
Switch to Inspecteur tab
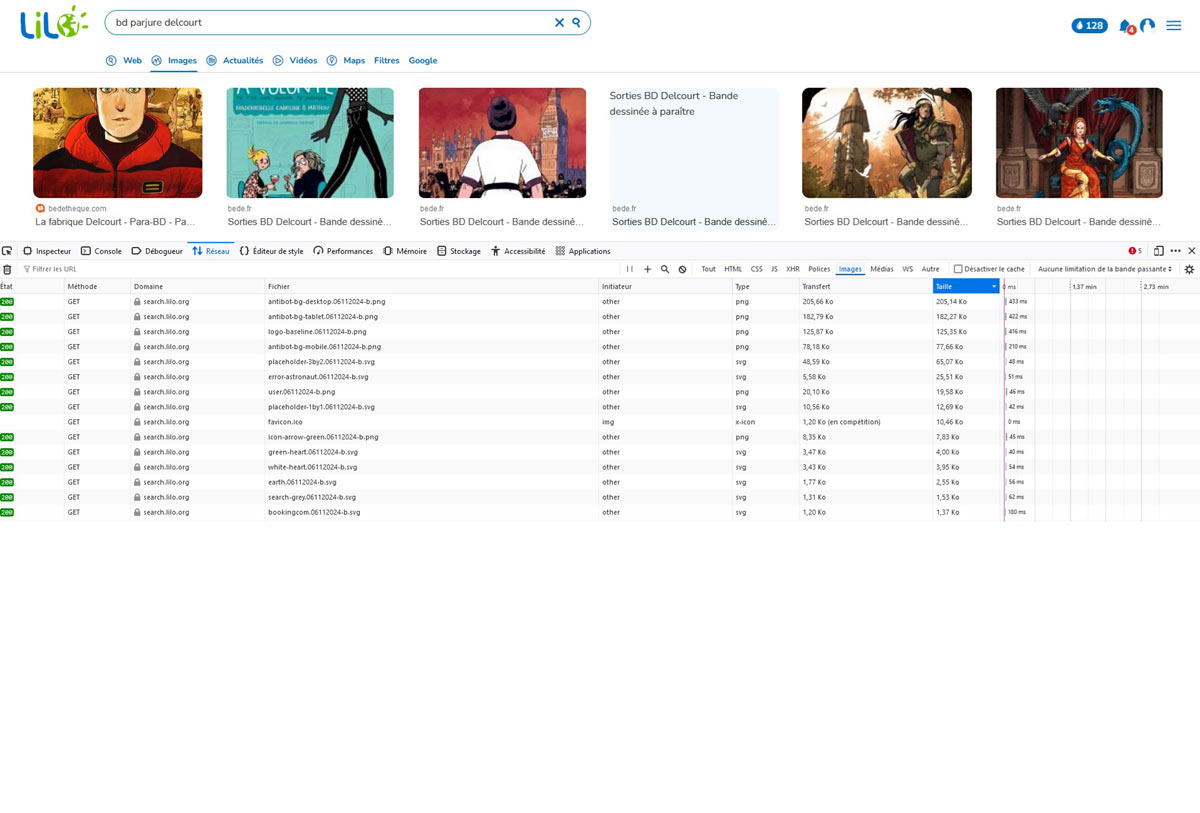pyautogui.click(x=47, y=251)
